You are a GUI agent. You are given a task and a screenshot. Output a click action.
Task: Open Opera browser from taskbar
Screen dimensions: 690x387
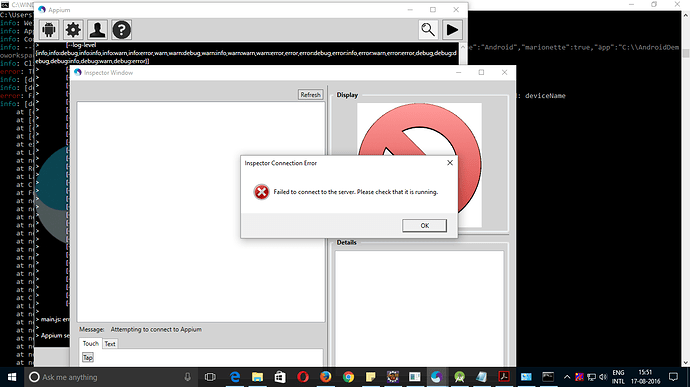pos(303,377)
